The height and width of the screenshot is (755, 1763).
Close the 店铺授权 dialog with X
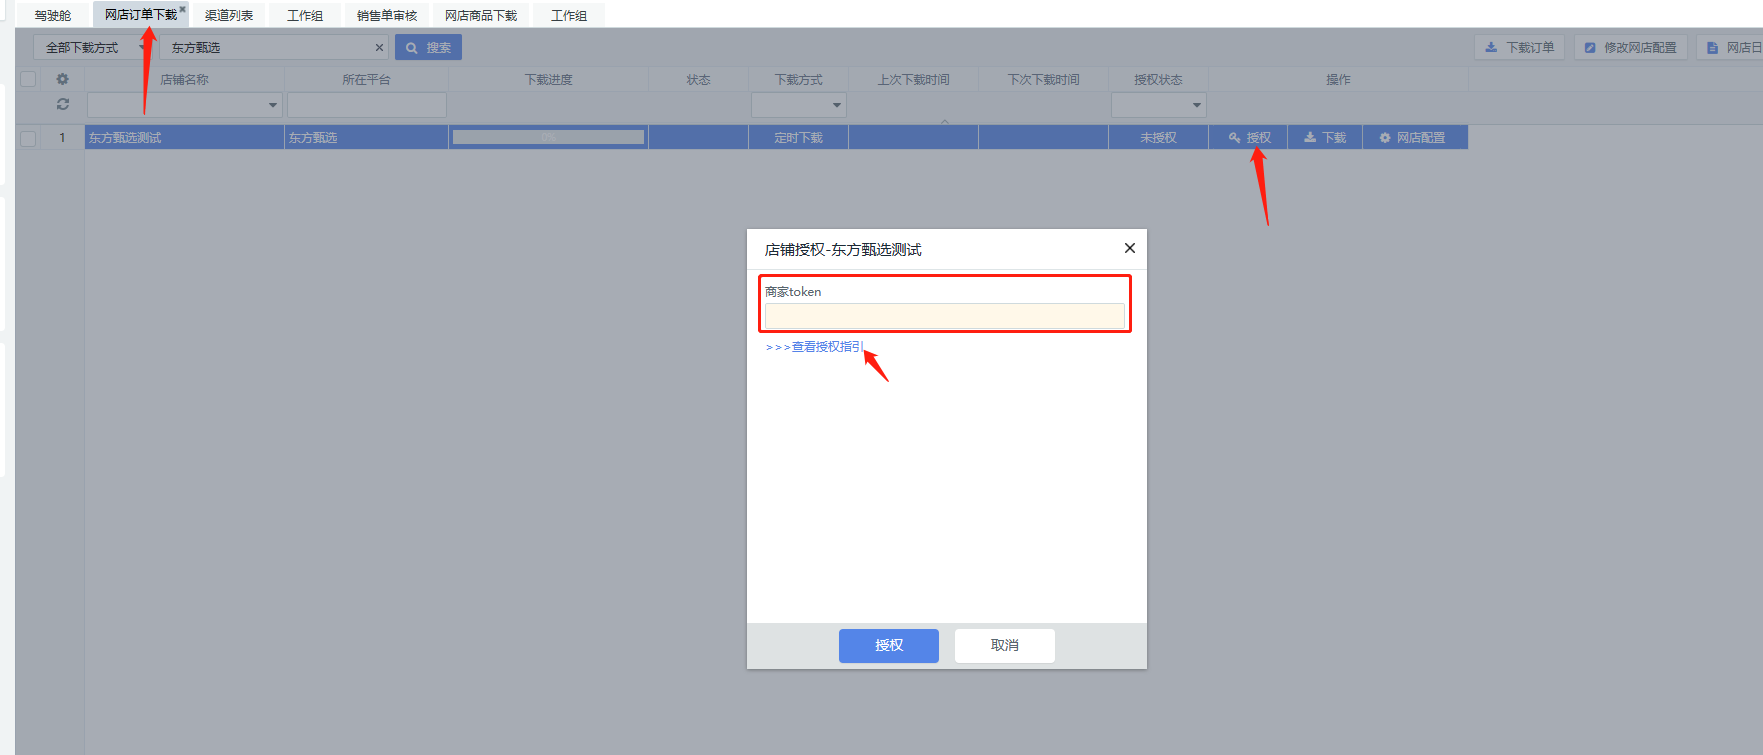[1129, 248]
